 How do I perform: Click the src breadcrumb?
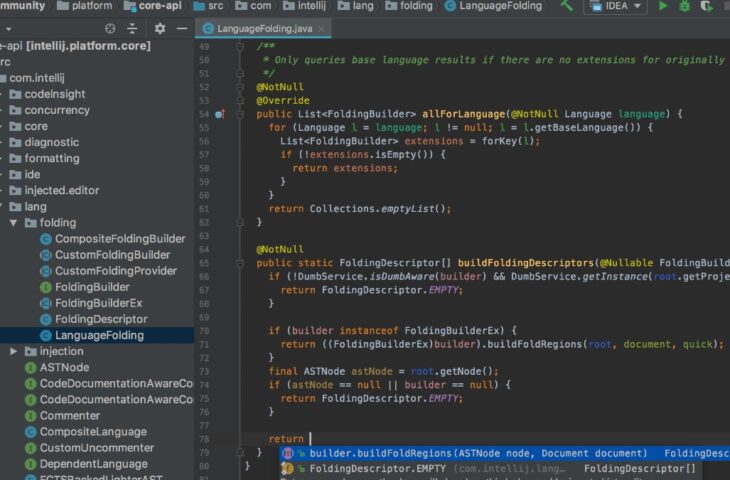coord(208,6)
